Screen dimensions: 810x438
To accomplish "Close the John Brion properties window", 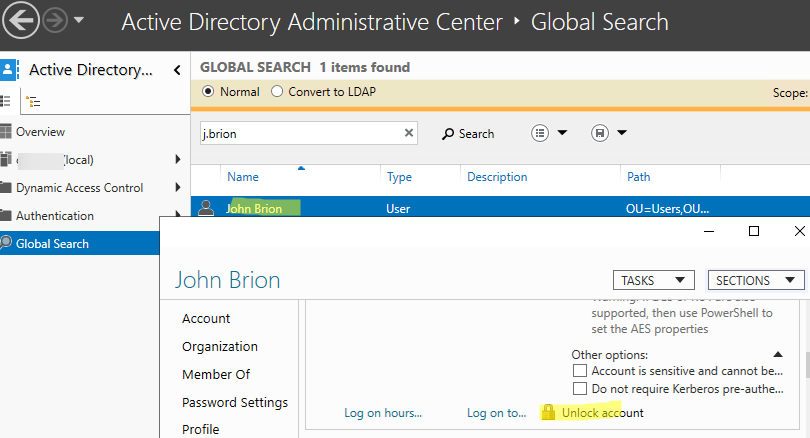I will pos(799,231).
